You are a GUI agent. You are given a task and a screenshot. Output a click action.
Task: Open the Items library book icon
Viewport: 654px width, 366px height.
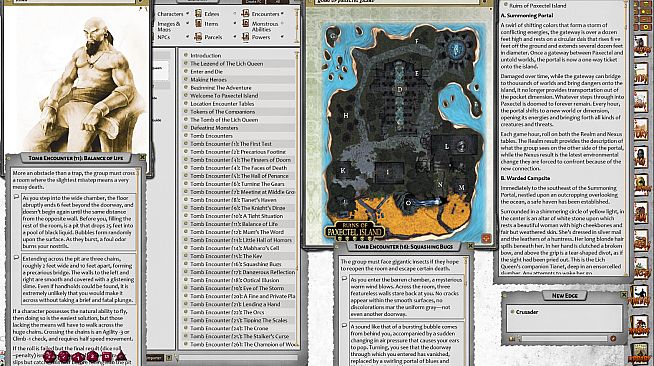[199, 24]
